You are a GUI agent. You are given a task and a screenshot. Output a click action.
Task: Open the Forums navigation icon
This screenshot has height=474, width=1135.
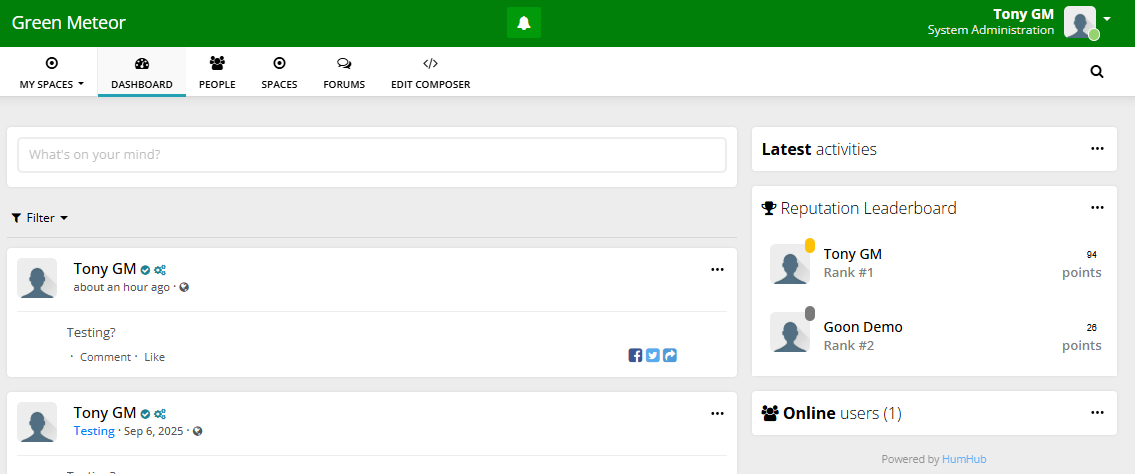point(344,64)
